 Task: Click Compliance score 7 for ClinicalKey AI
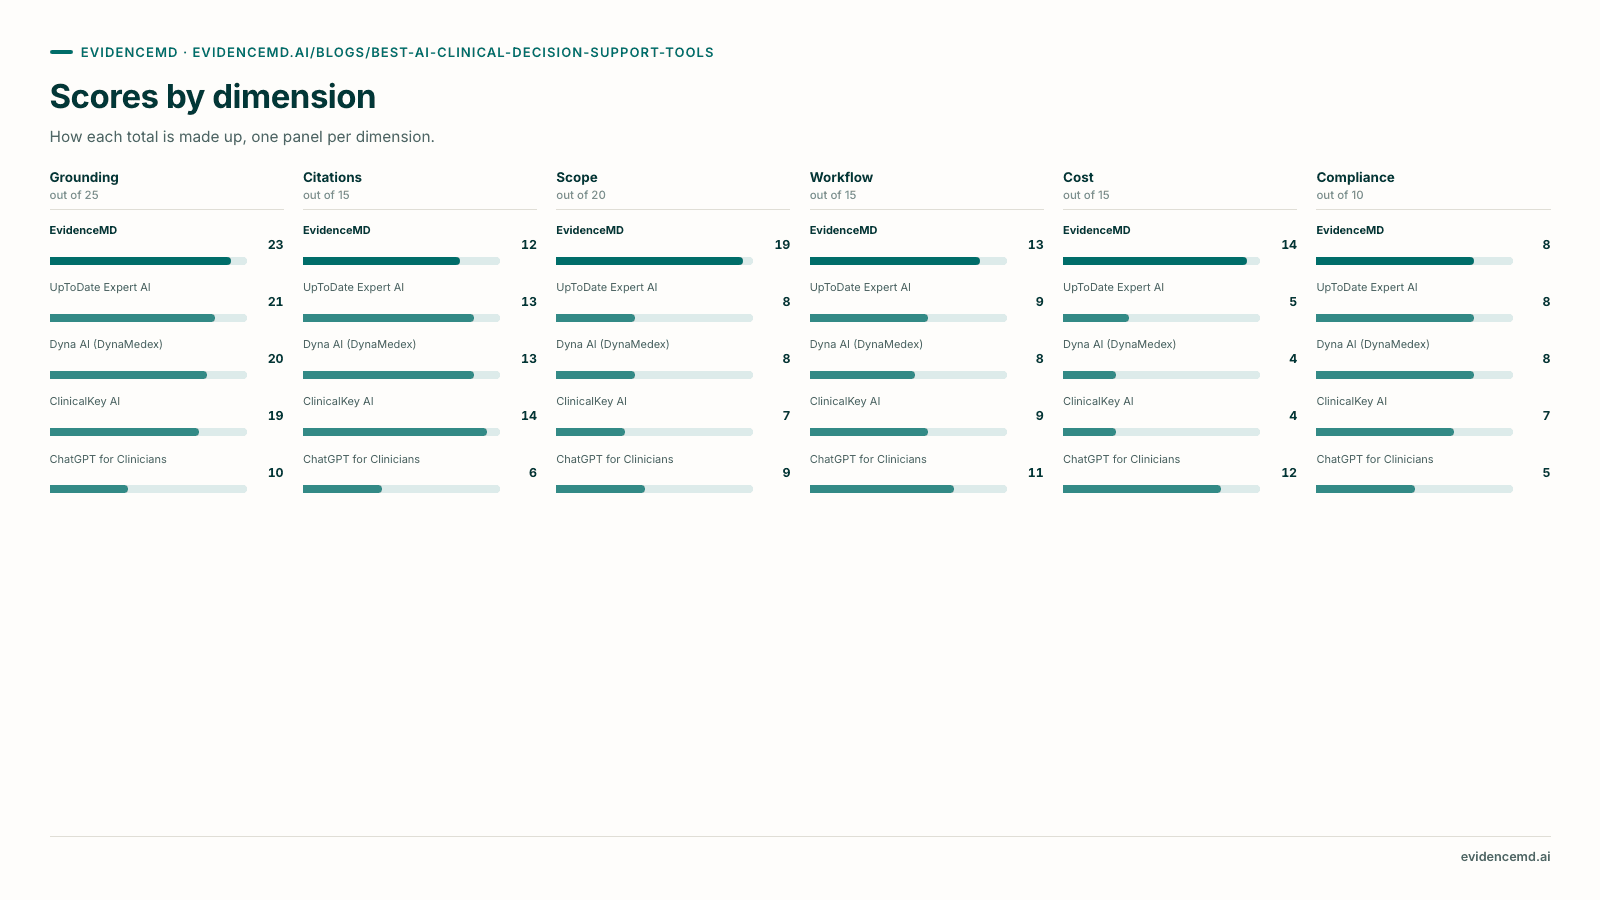point(1546,416)
